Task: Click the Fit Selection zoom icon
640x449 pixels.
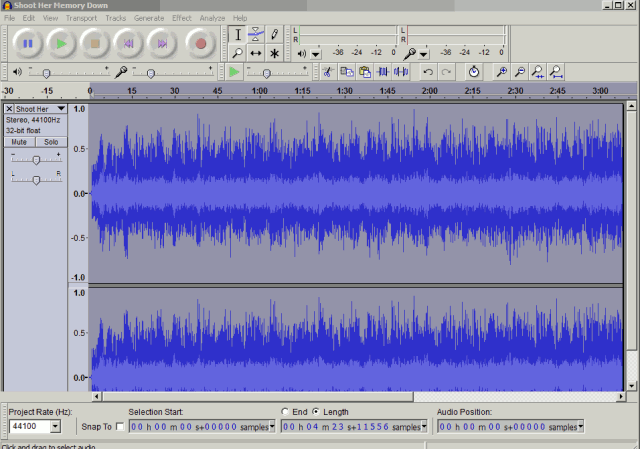Action: tap(538, 72)
